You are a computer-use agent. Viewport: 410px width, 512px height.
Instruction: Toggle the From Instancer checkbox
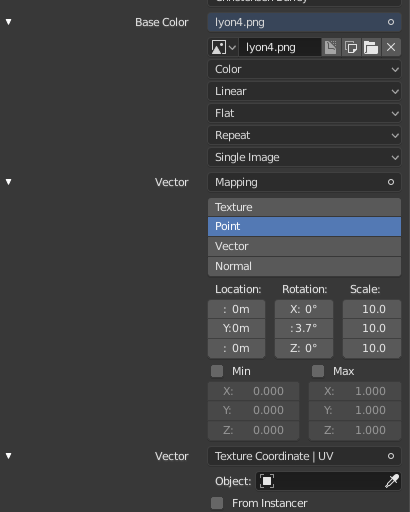[217, 503]
